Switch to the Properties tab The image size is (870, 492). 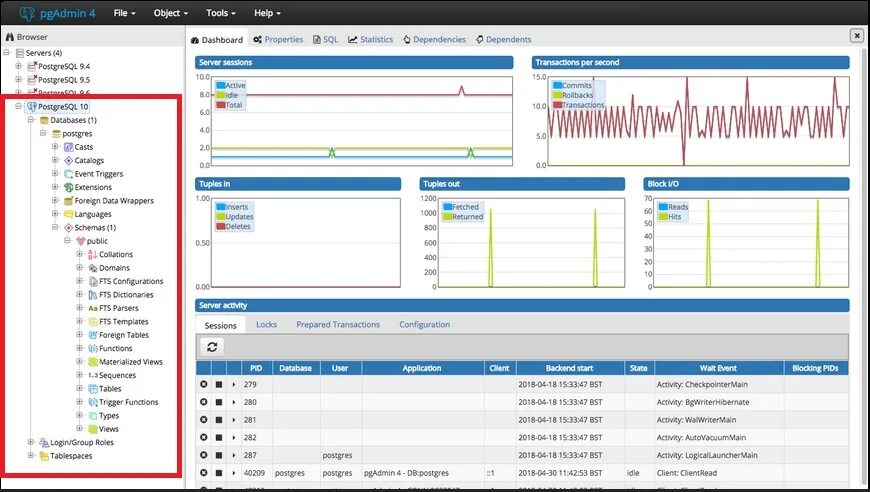(278, 39)
